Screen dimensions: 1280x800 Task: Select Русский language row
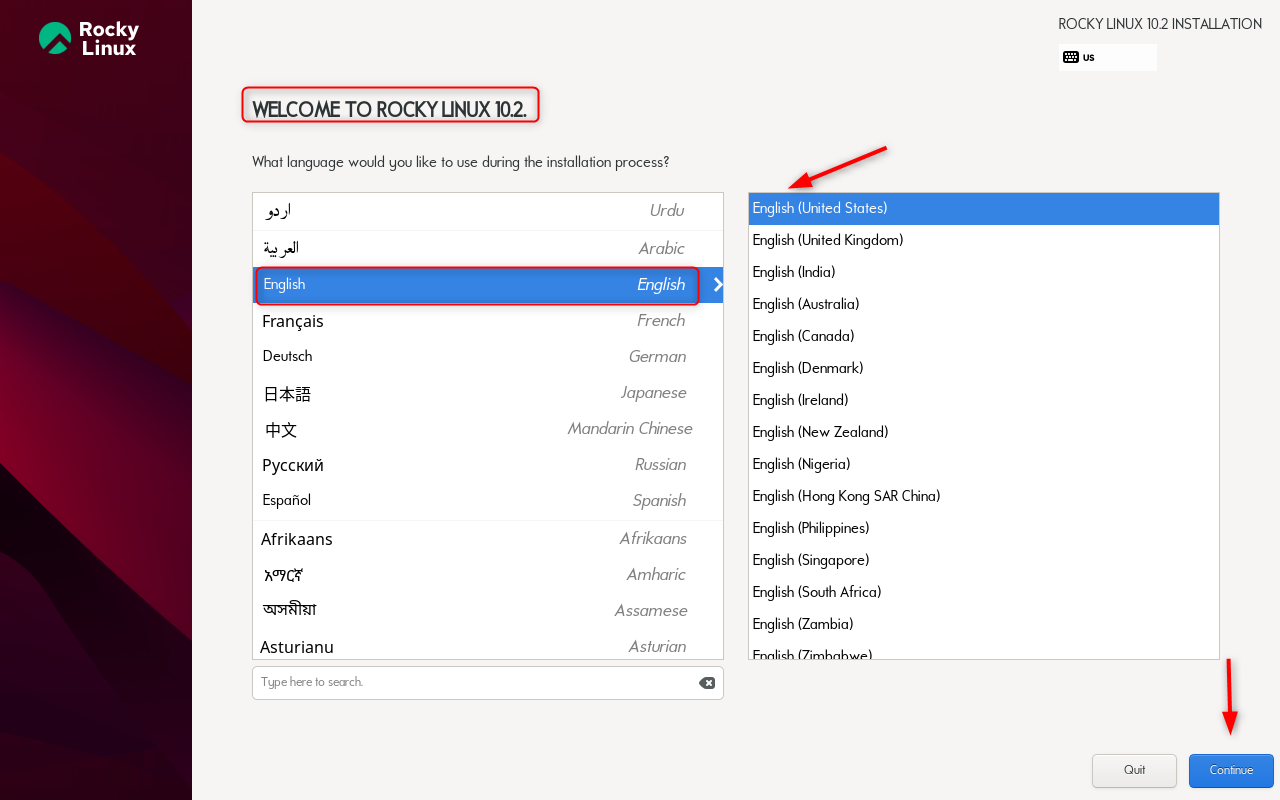pyautogui.click(x=488, y=465)
